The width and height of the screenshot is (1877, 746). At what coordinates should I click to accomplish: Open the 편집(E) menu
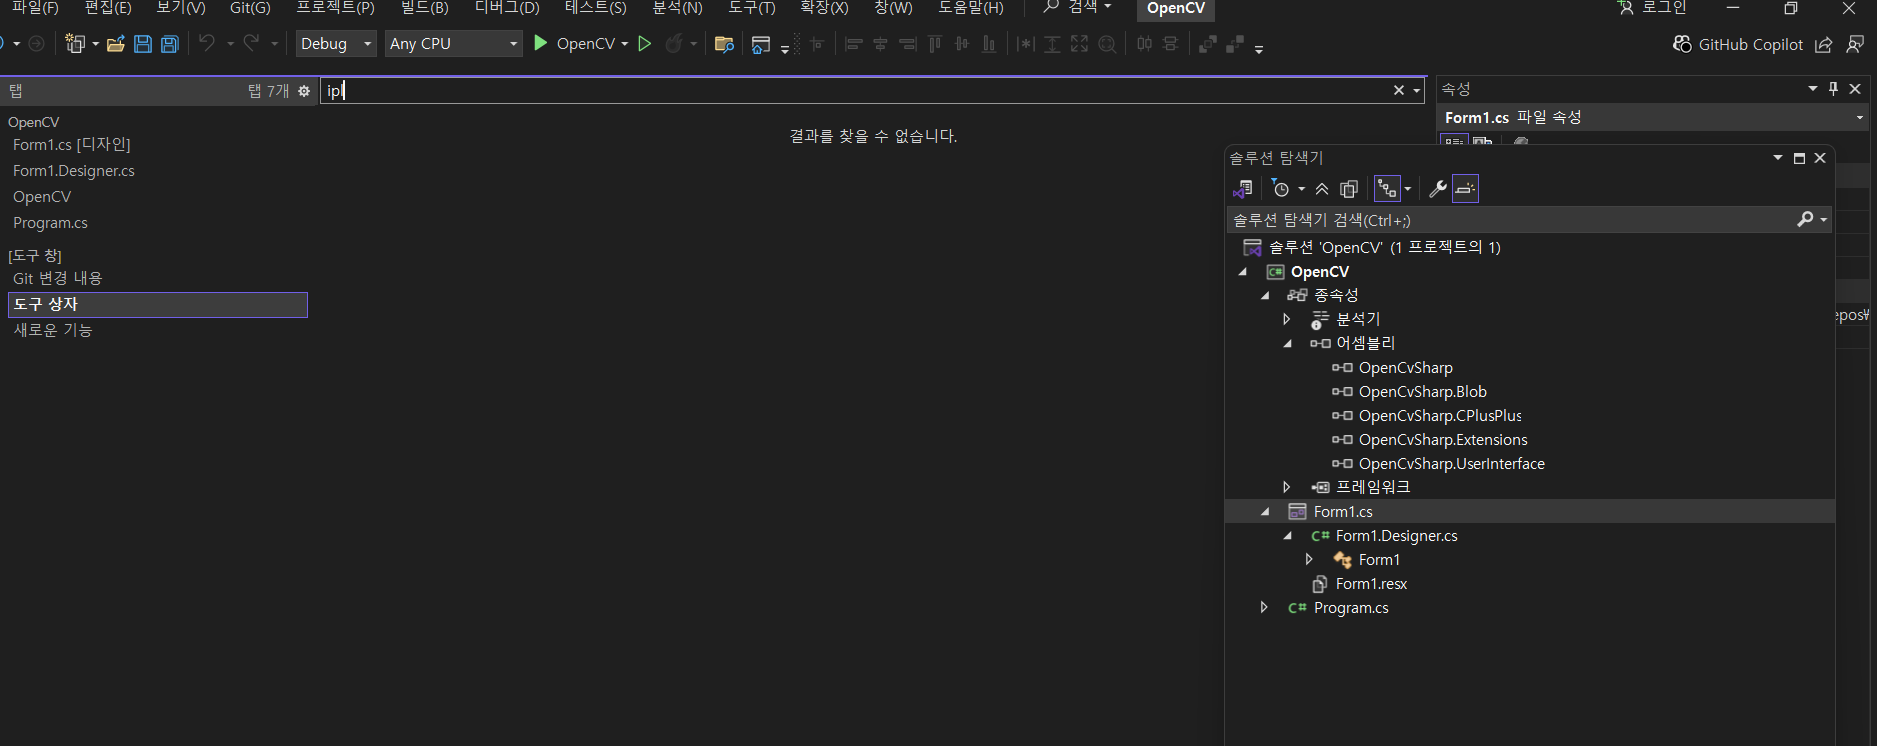(x=109, y=8)
